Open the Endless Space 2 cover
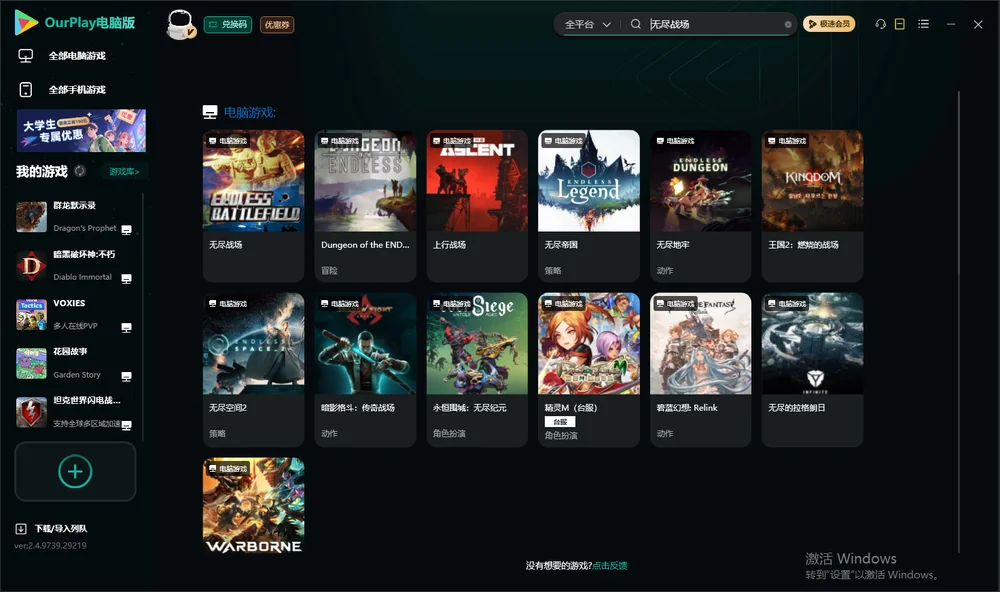This screenshot has height=592, width=1000. point(254,344)
